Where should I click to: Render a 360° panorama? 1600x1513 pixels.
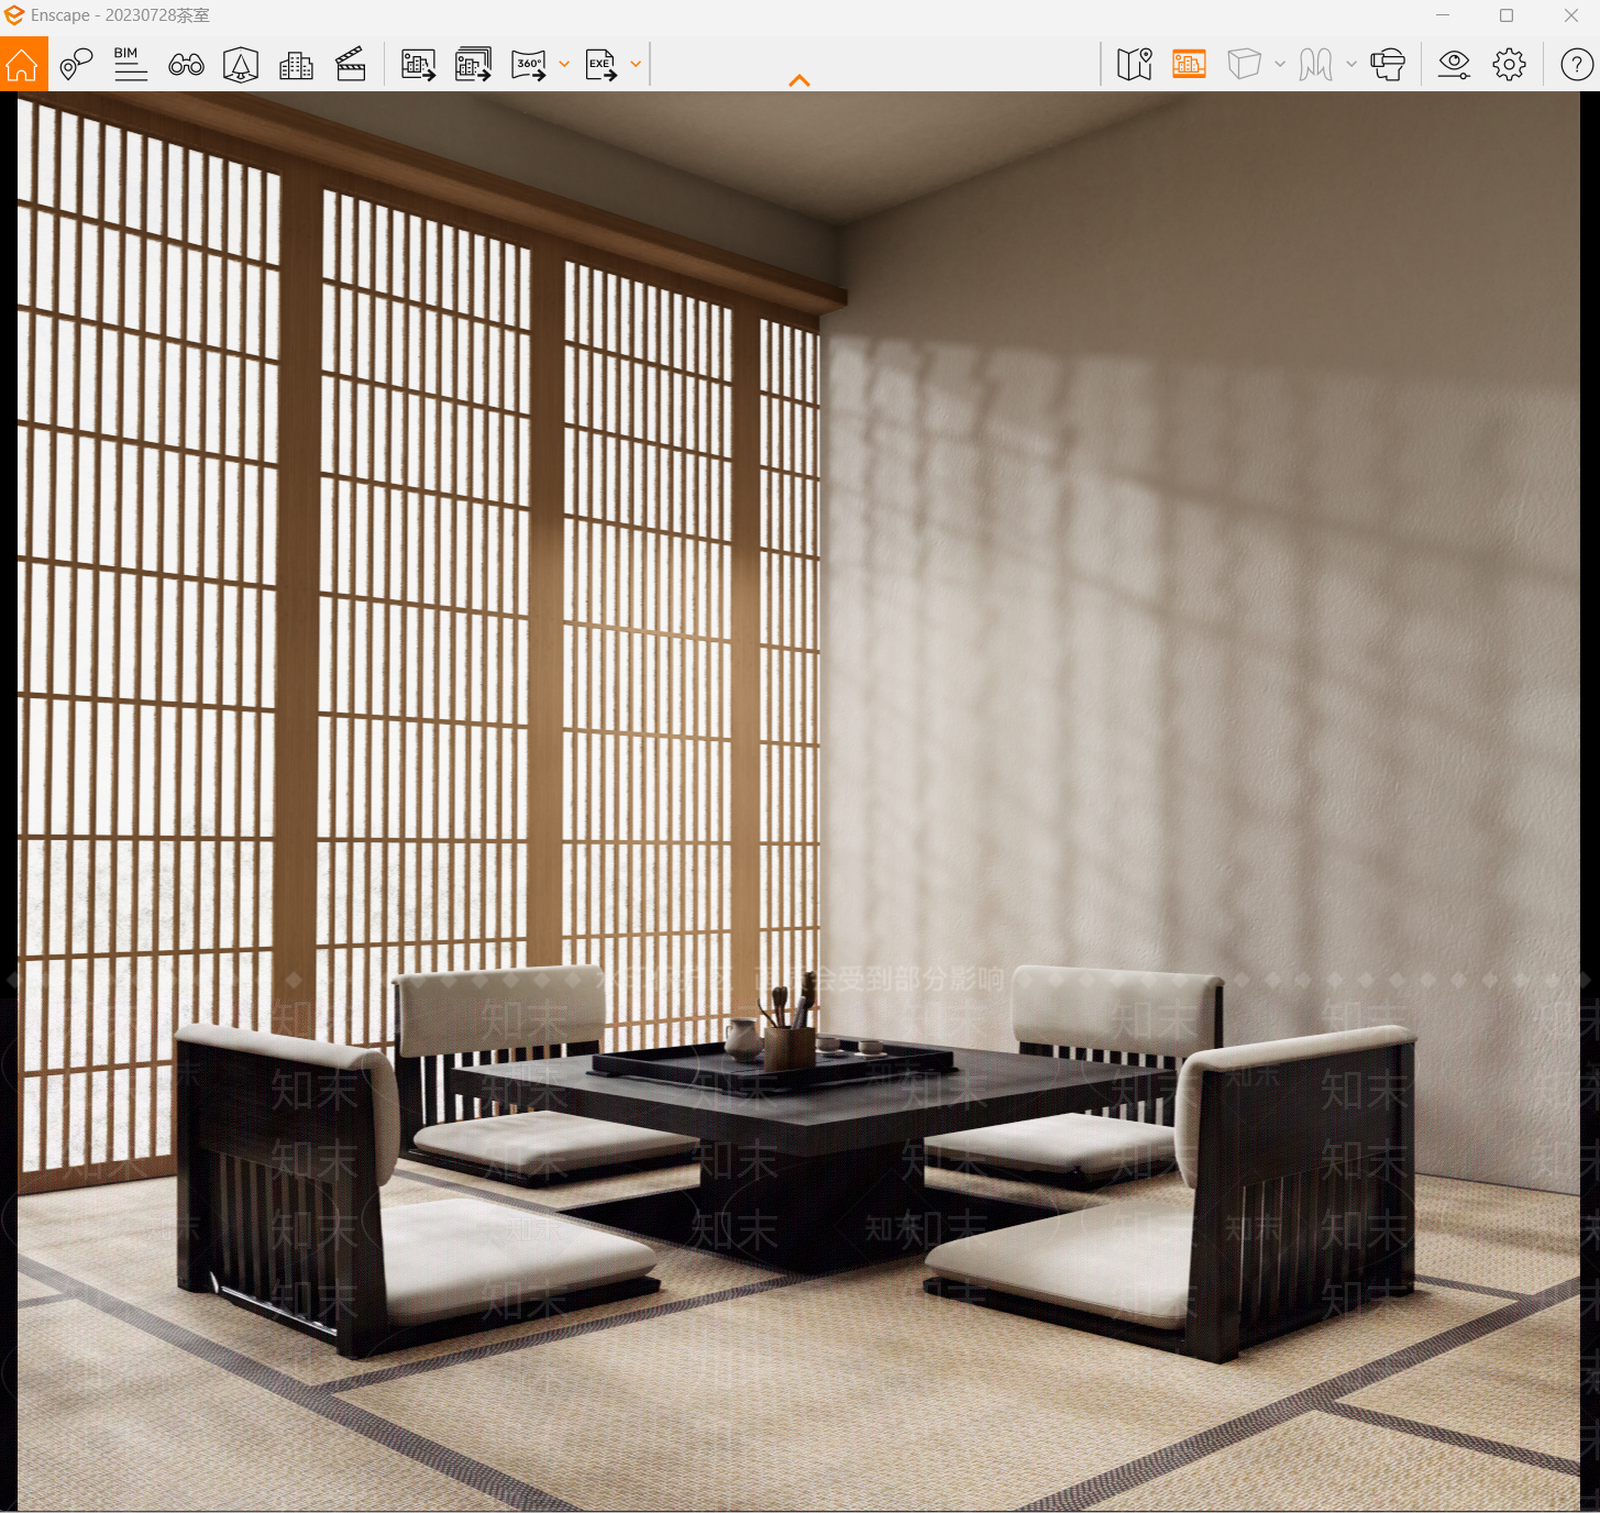[x=529, y=65]
